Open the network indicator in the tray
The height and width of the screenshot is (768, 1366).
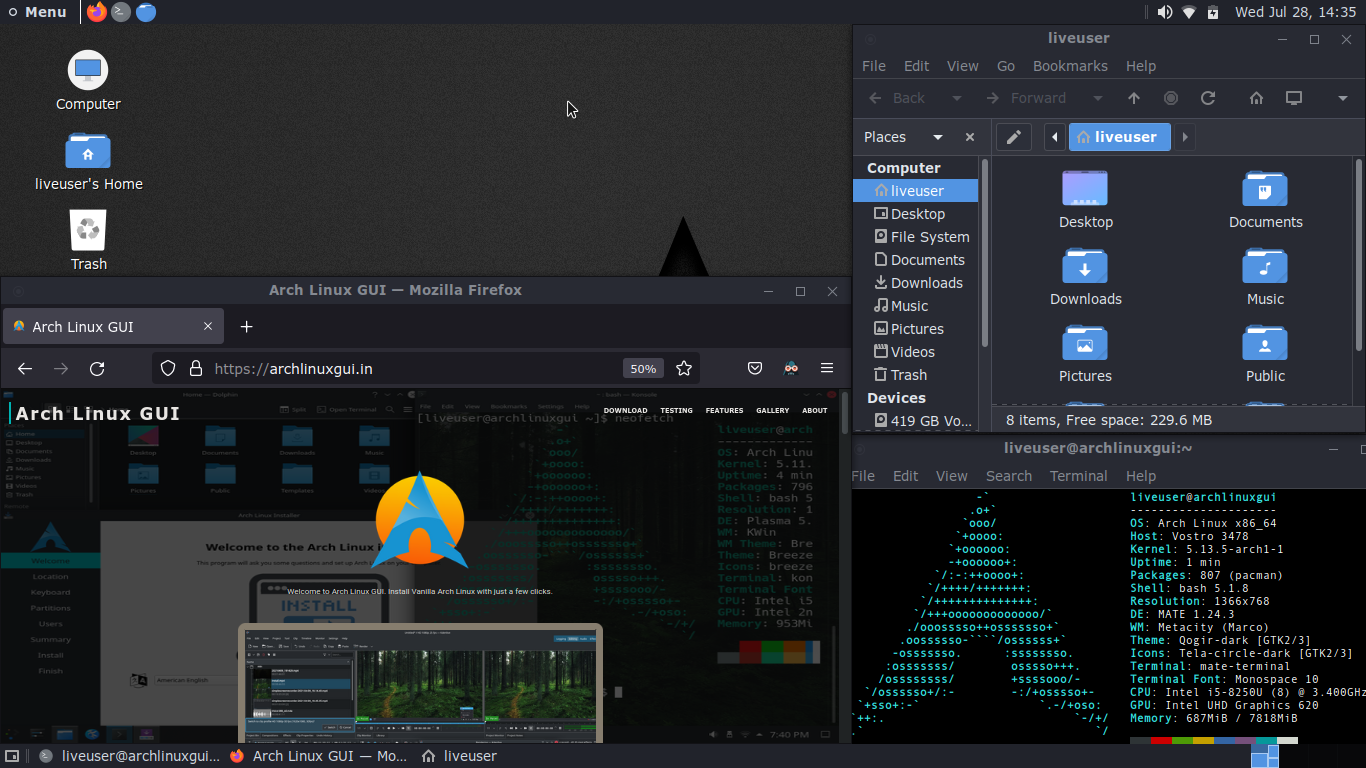[1189, 12]
